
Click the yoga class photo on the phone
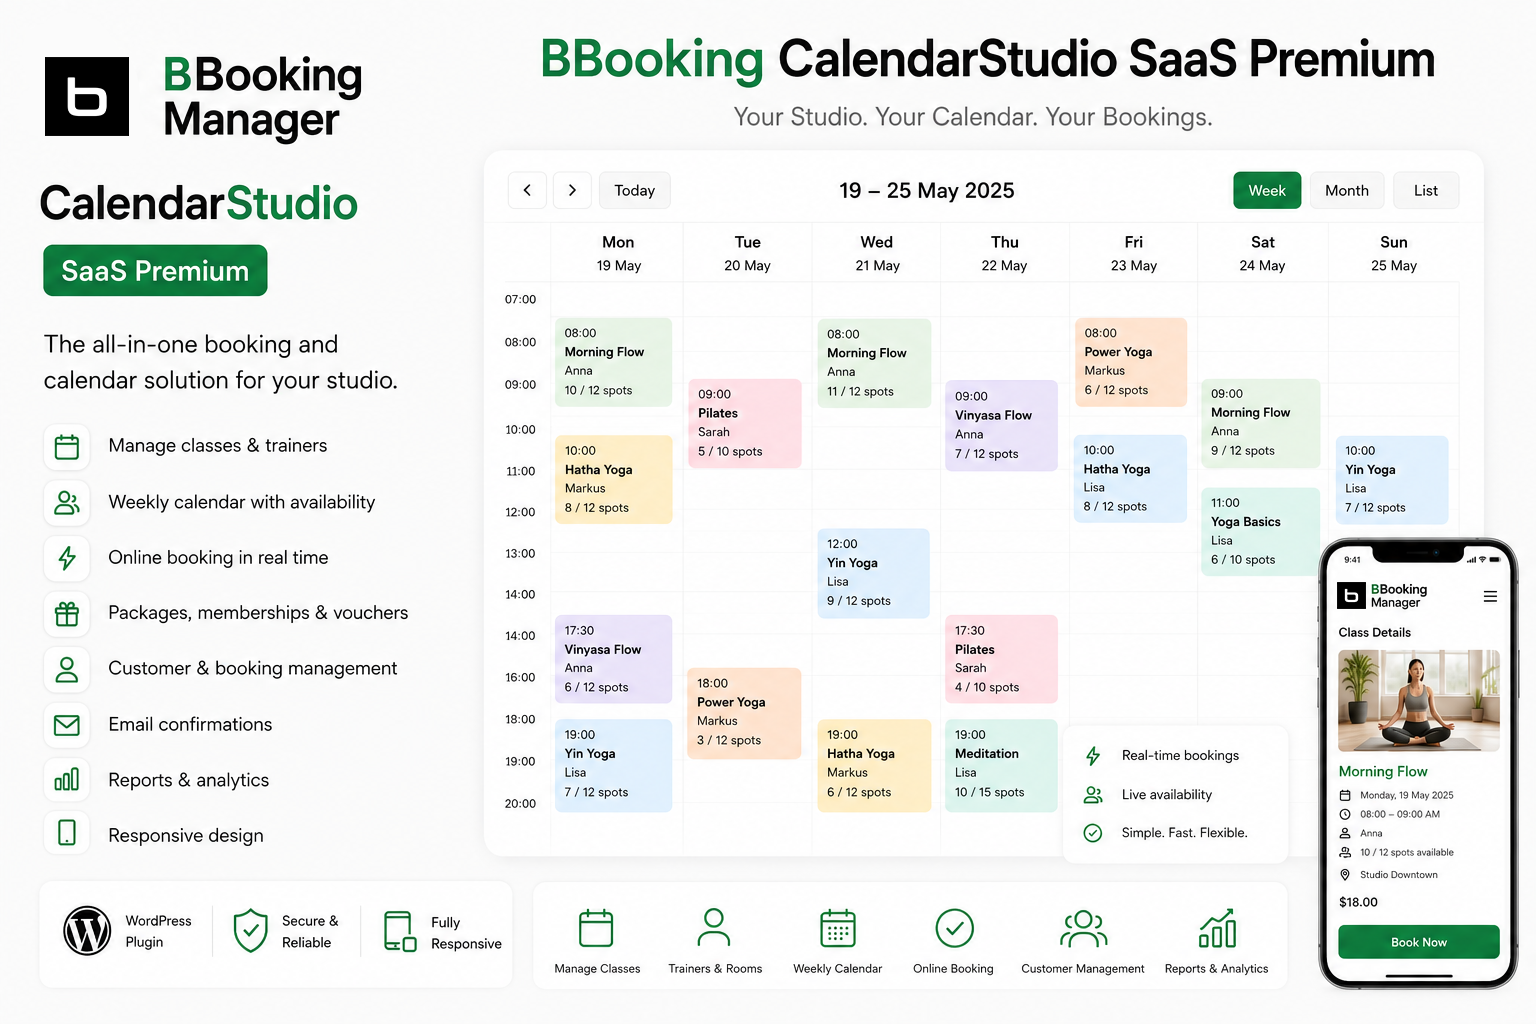(x=1419, y=700)
